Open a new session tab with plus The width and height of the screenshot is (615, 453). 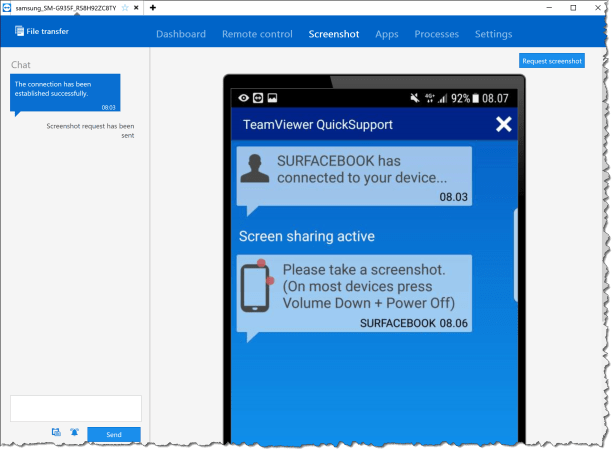point(153,7)
